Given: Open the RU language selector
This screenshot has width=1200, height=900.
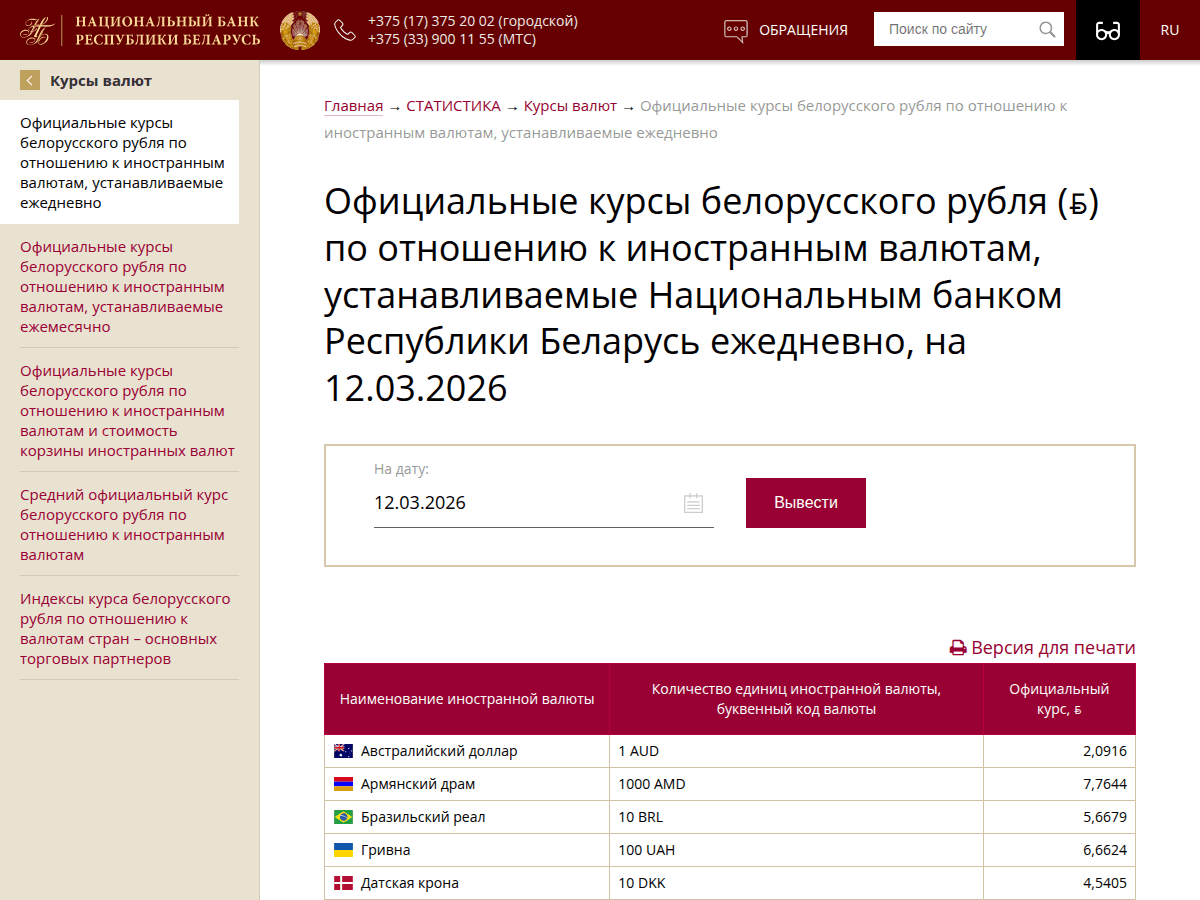Looking at the screenshot, I should point(1170,30).
